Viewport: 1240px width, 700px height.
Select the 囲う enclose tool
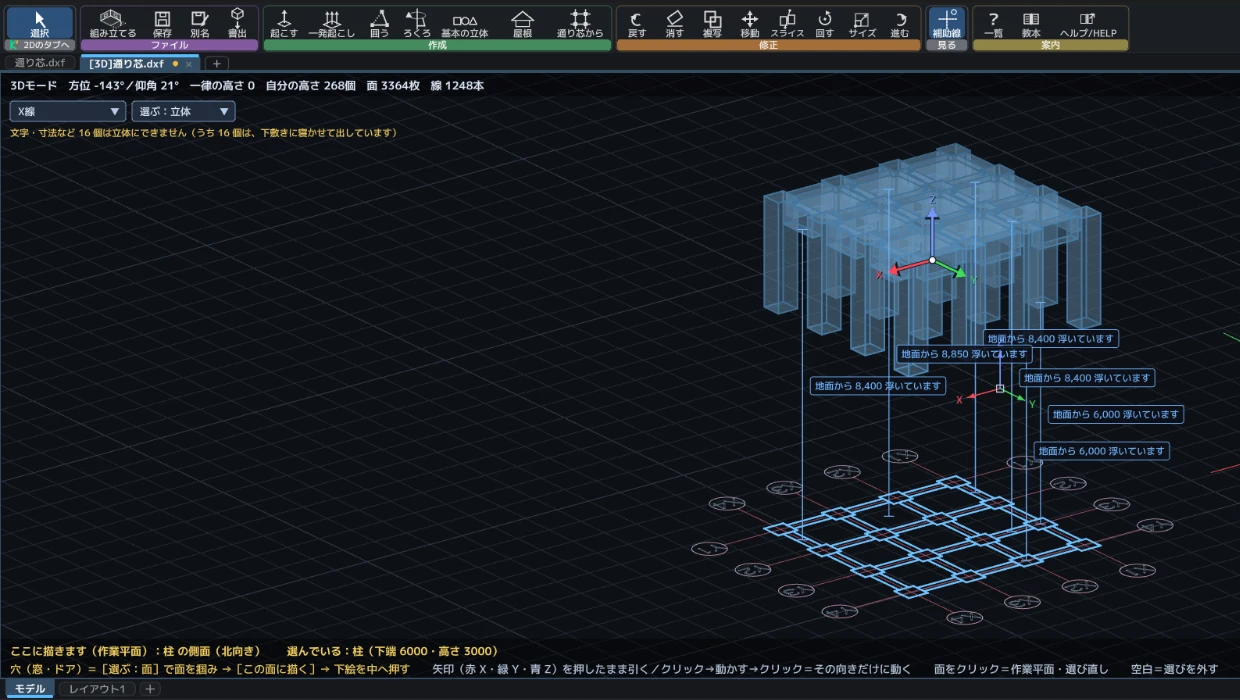(x=379, y=23)
